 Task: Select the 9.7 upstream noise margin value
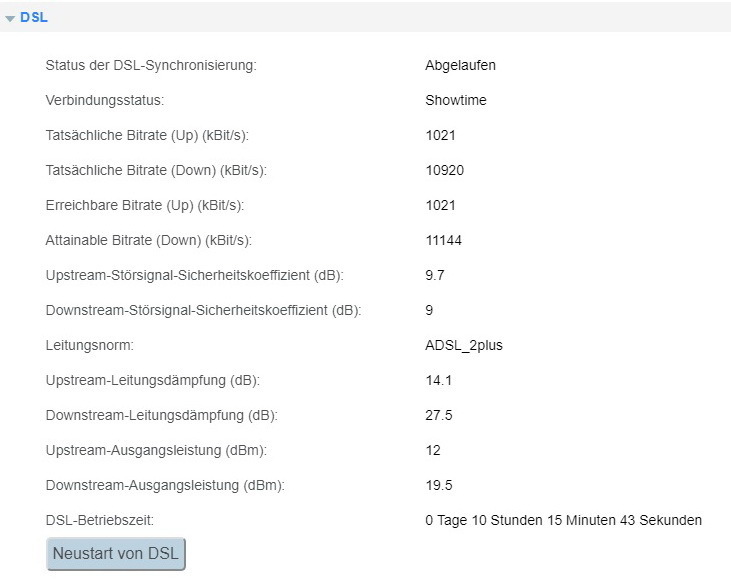tap(434, 276)
